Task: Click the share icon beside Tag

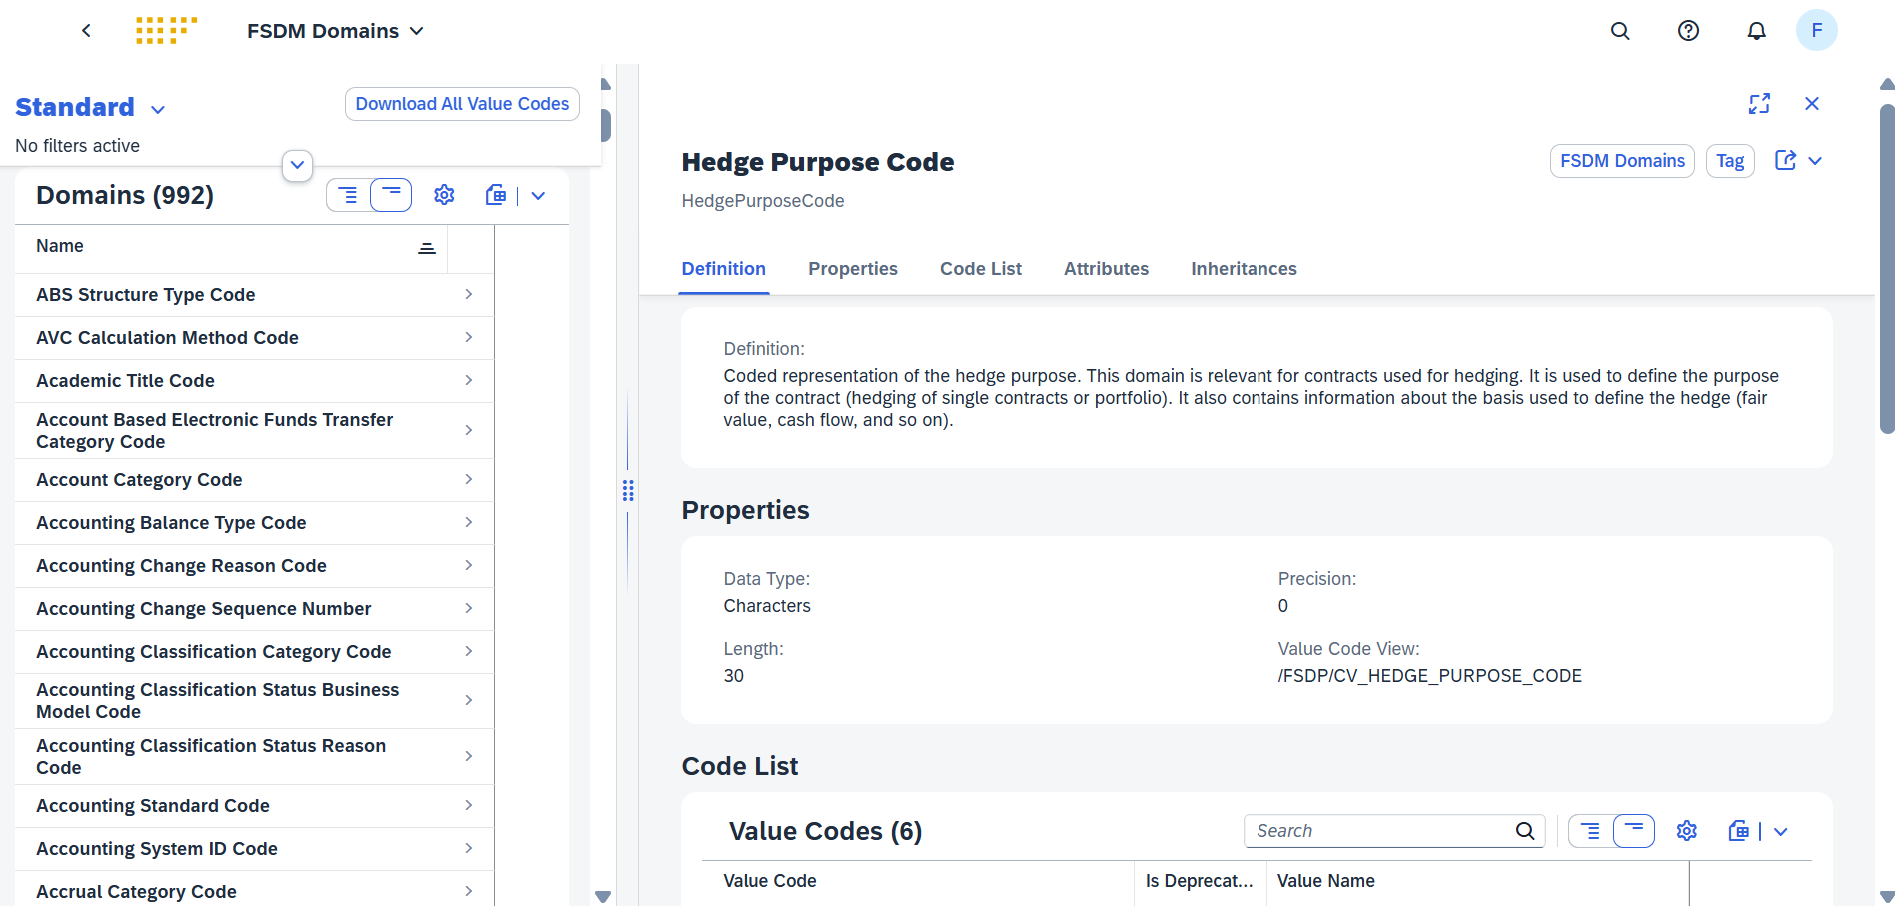Action: [x=1785, y=161]
